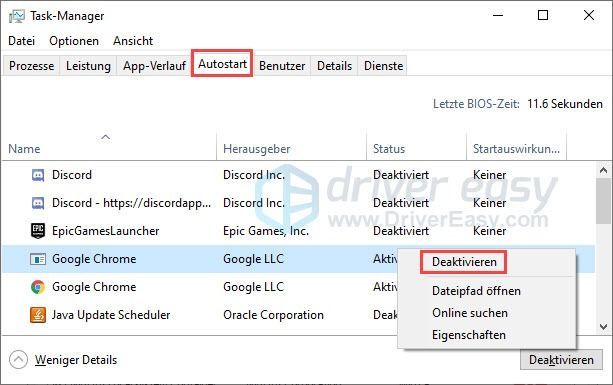
Task: Click the Java Update Scheduler icon
Action: coord(38,315)
